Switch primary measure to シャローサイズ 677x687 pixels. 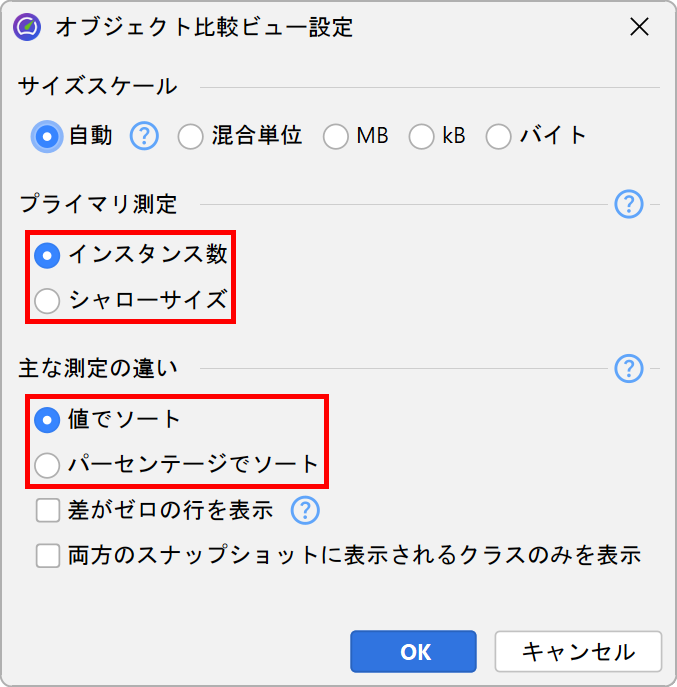pyautogui.click(x=47, y=299)
